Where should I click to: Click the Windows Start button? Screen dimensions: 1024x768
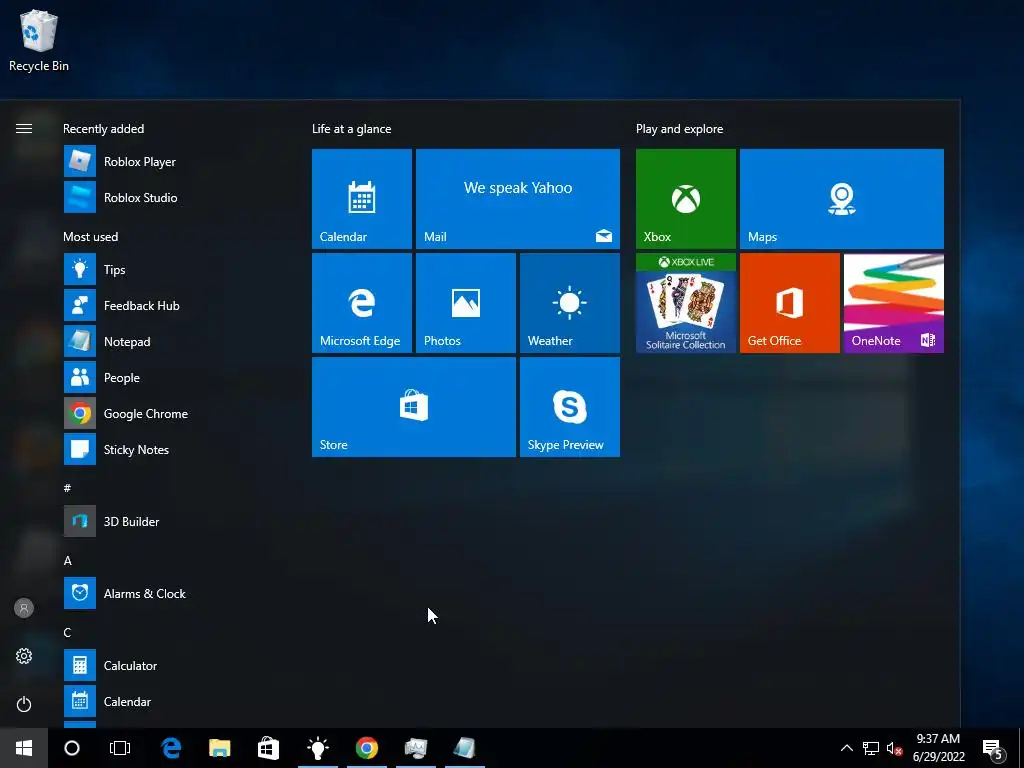pos(24,748)
